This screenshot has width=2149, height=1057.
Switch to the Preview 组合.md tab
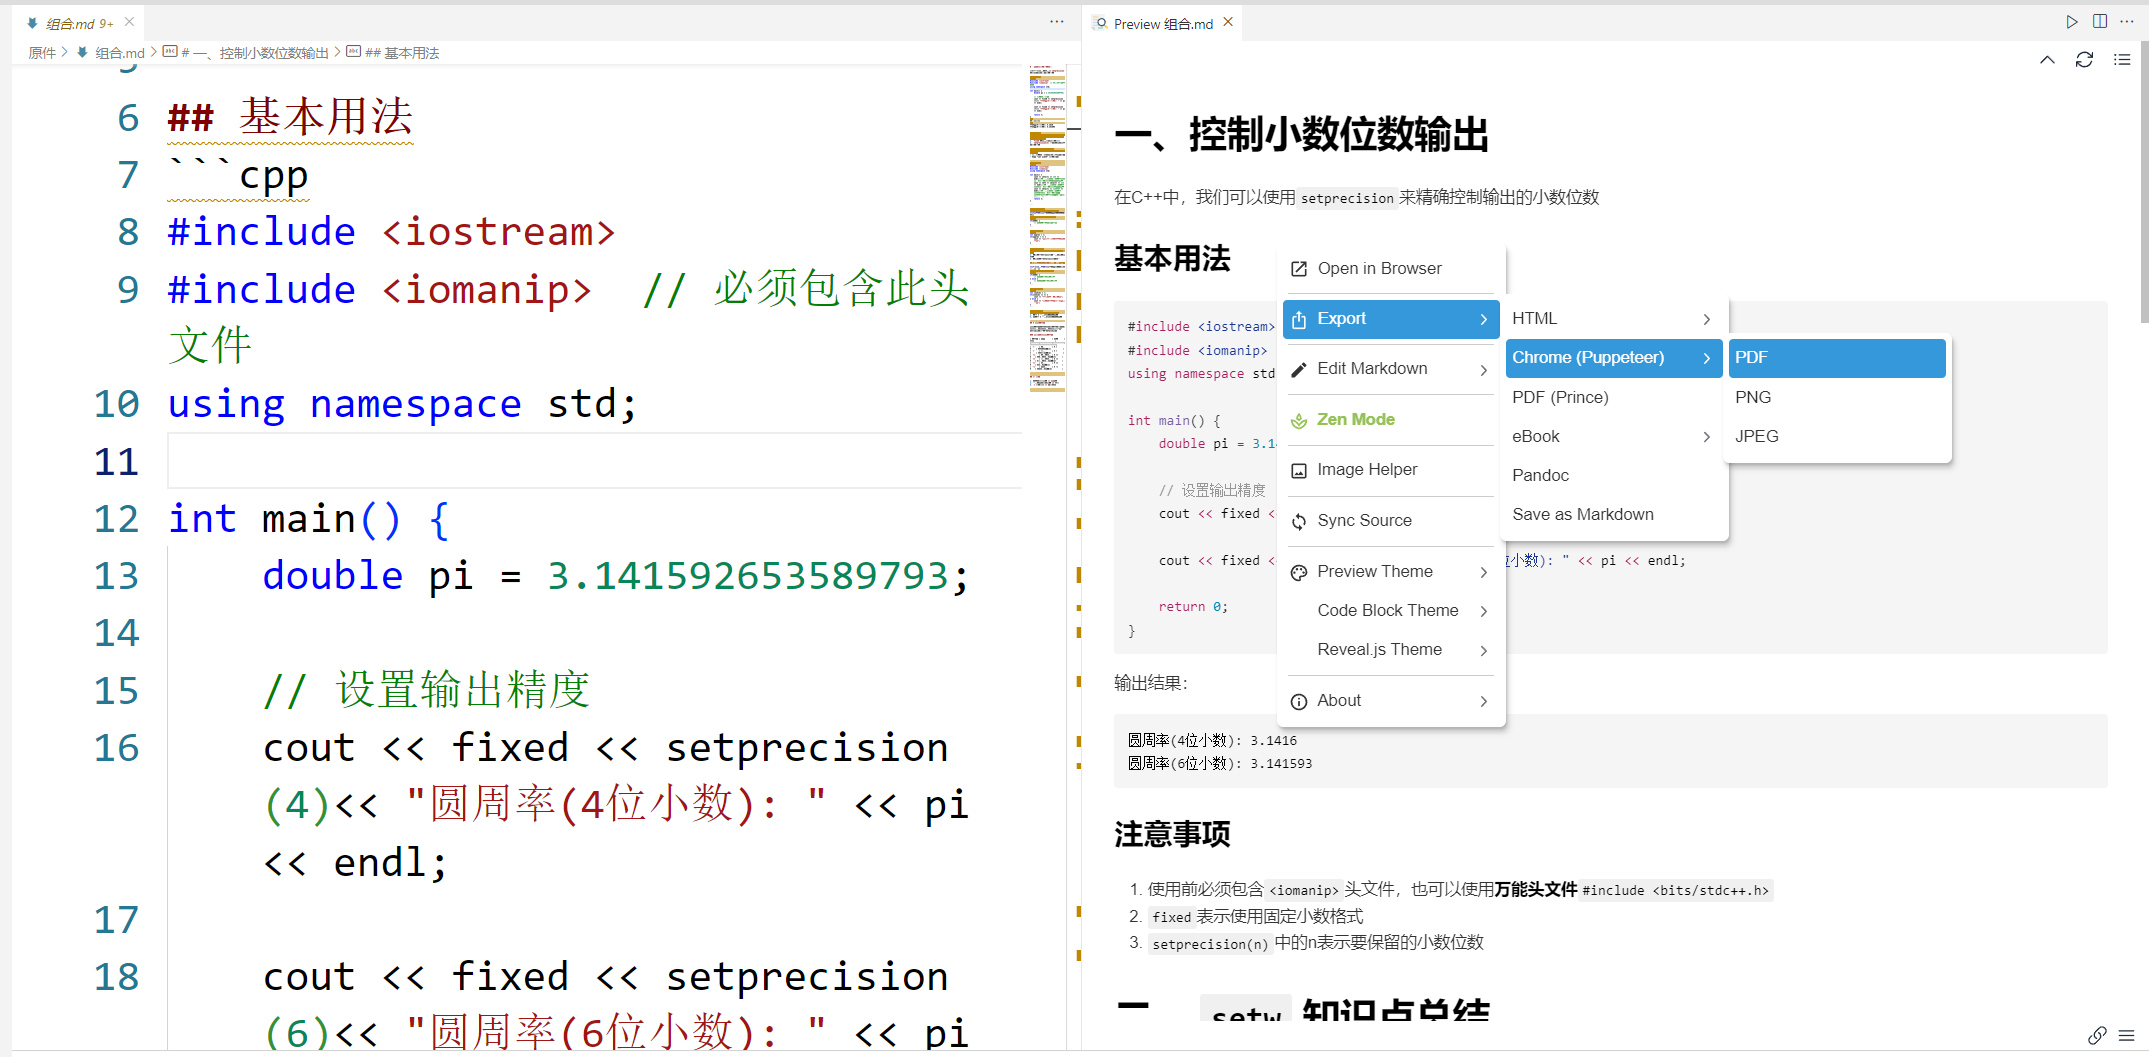[1163, 23]
